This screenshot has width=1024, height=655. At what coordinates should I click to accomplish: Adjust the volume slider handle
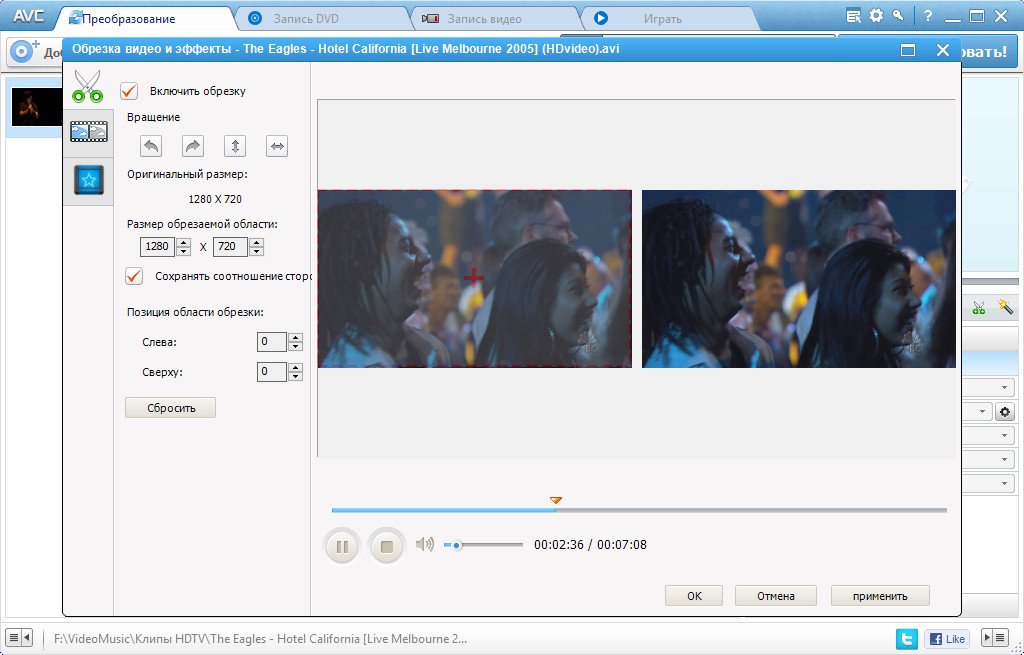click(x=456, y=545)
